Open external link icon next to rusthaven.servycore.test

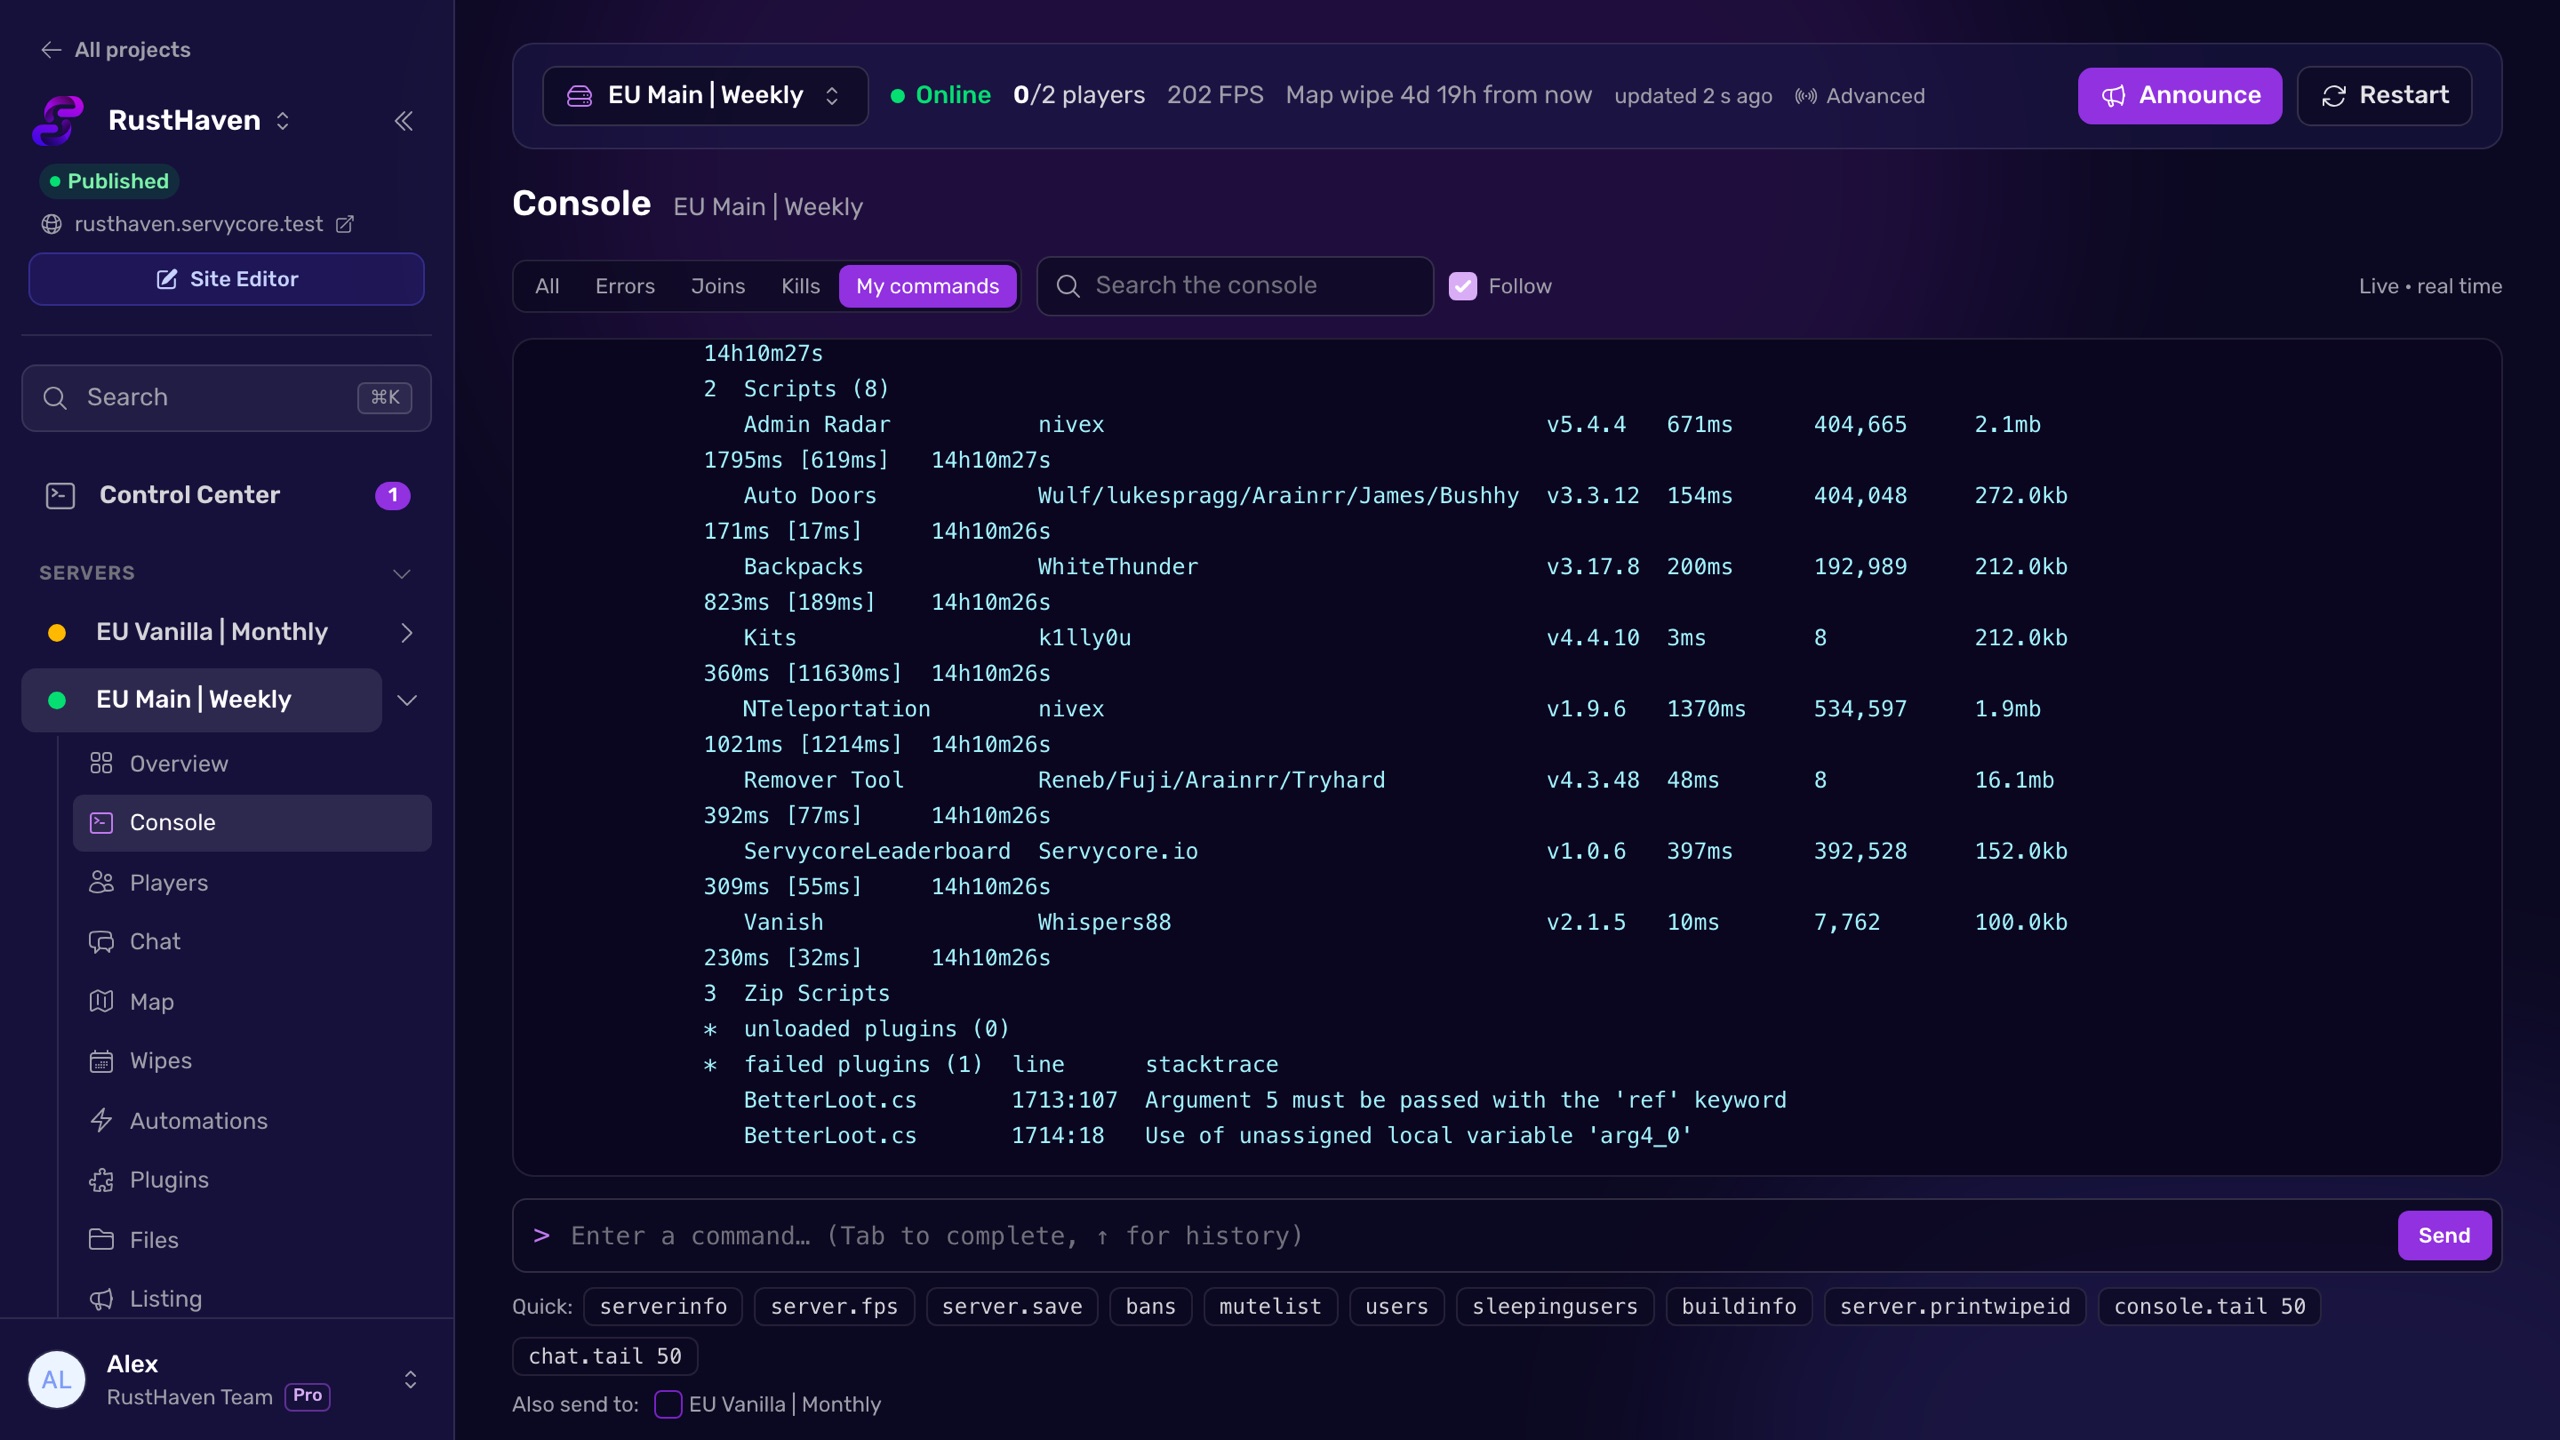[345, 224]
